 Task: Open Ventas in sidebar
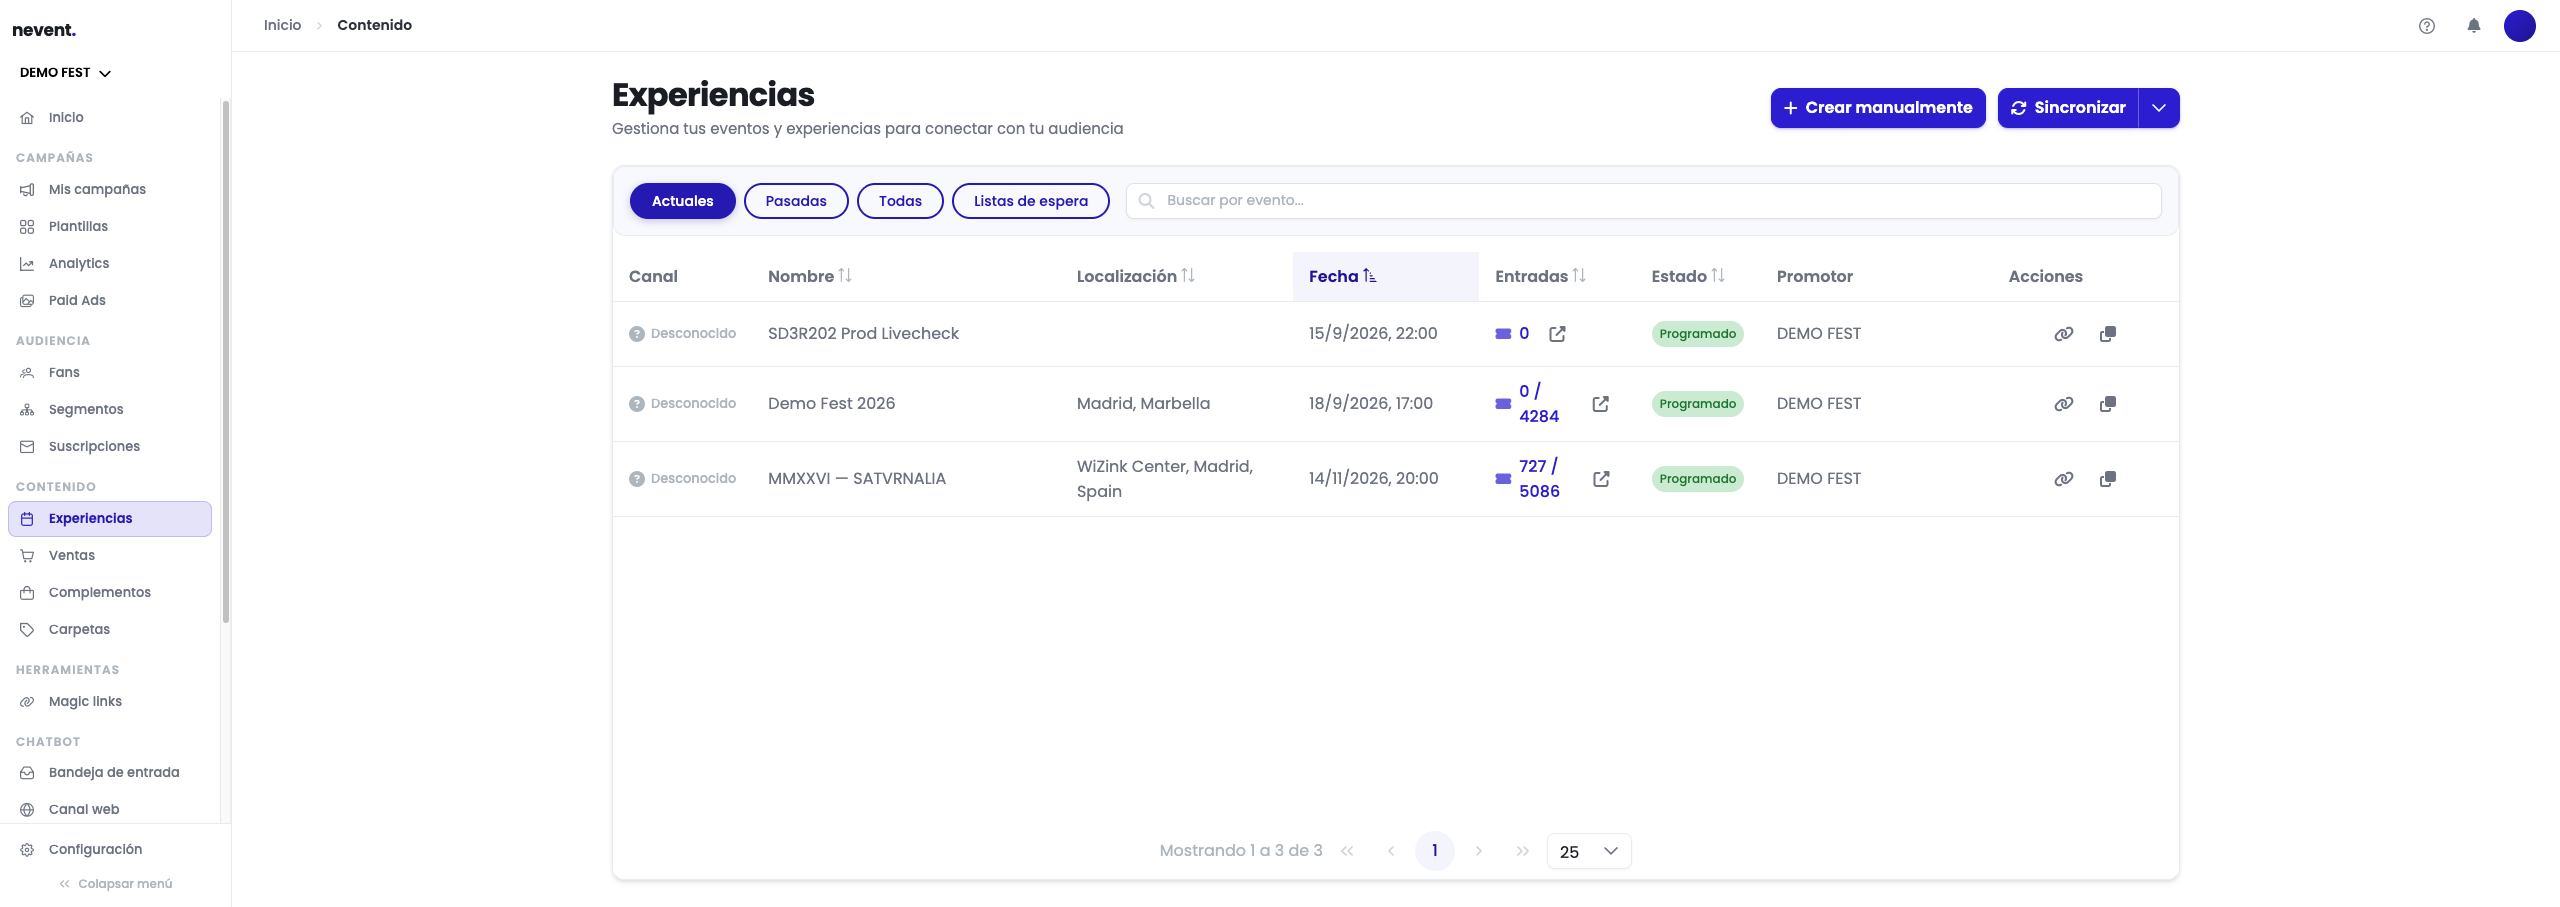click(110, 555)
